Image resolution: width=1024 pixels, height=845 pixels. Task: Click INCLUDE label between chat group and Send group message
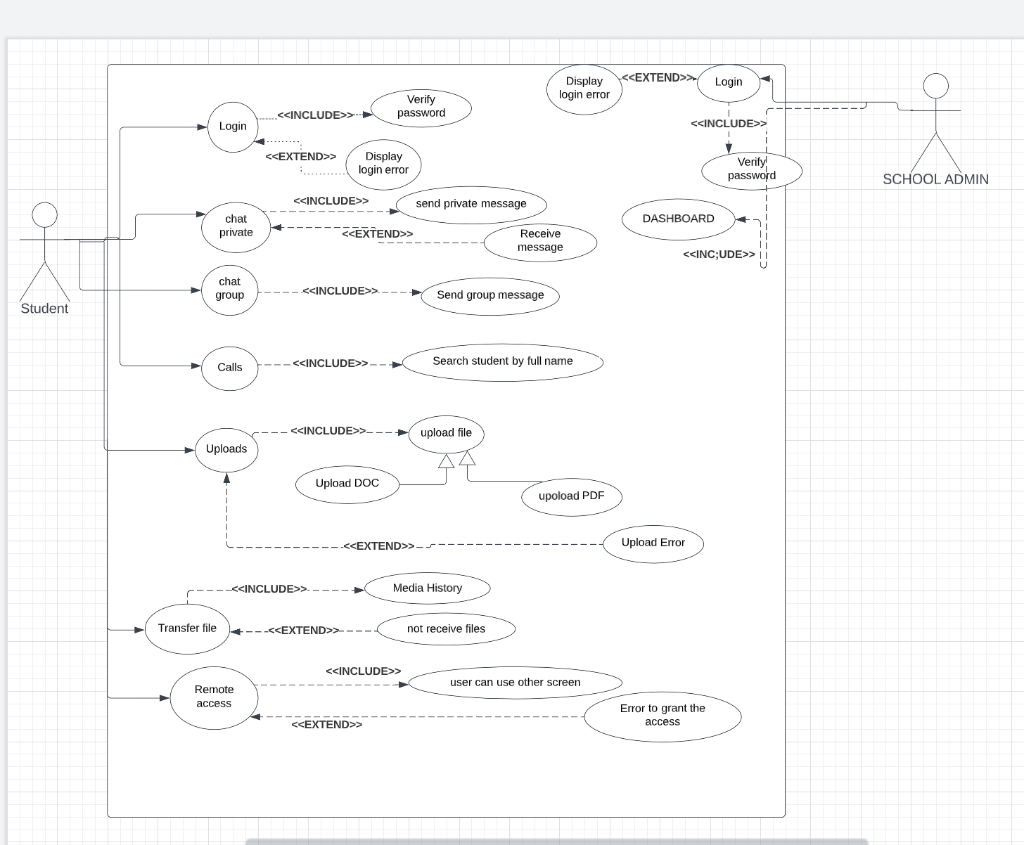340,291
